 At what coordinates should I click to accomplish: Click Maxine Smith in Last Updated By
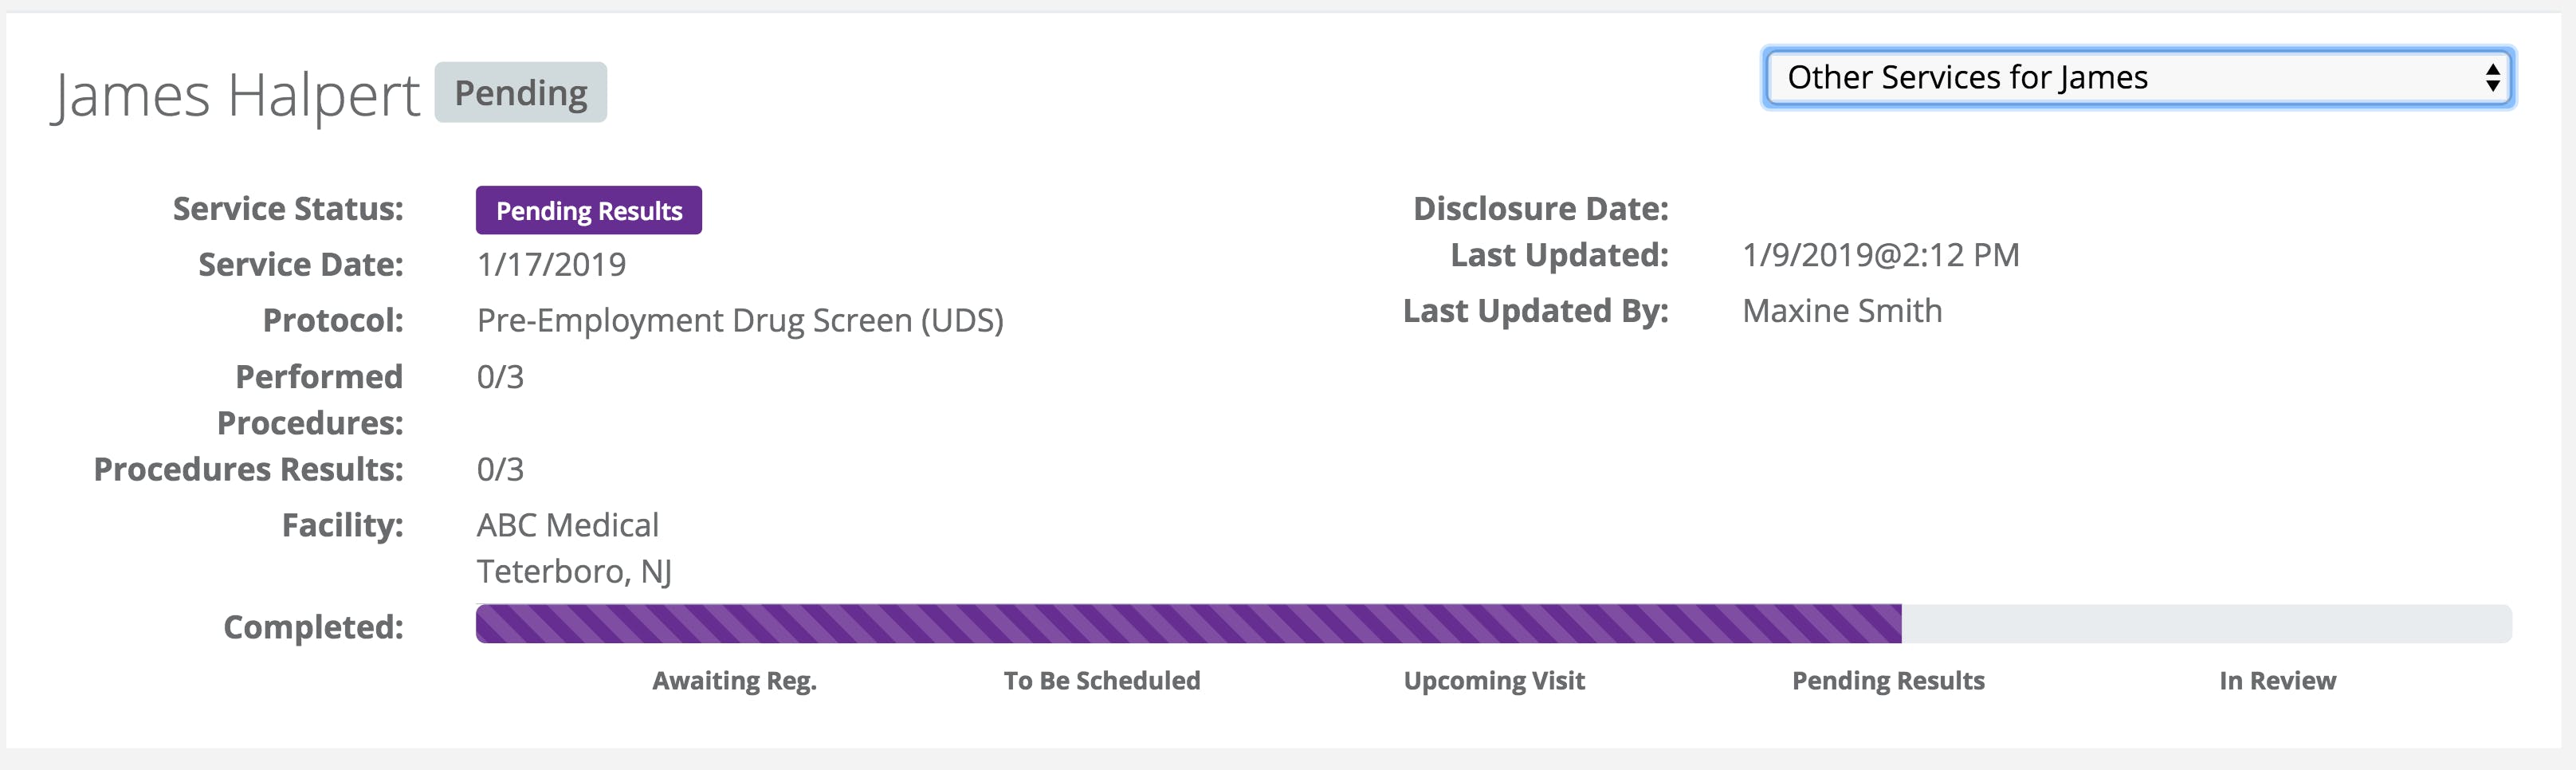point(1842,311)
